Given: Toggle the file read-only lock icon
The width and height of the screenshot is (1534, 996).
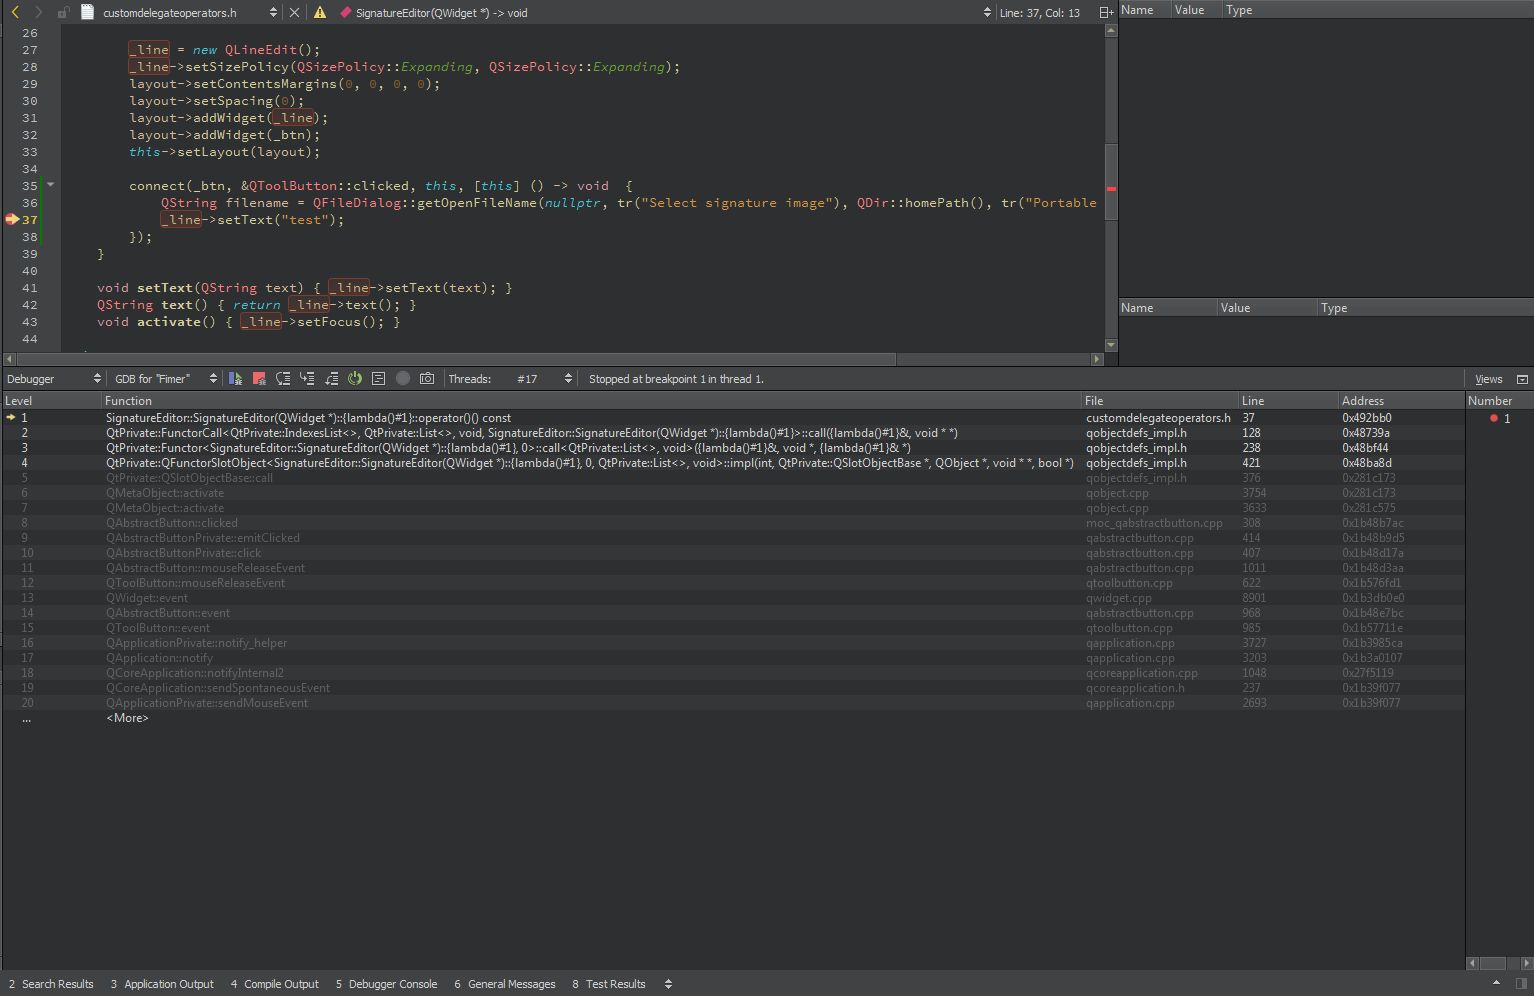Looking at the screenshot, I should point(63,13).
